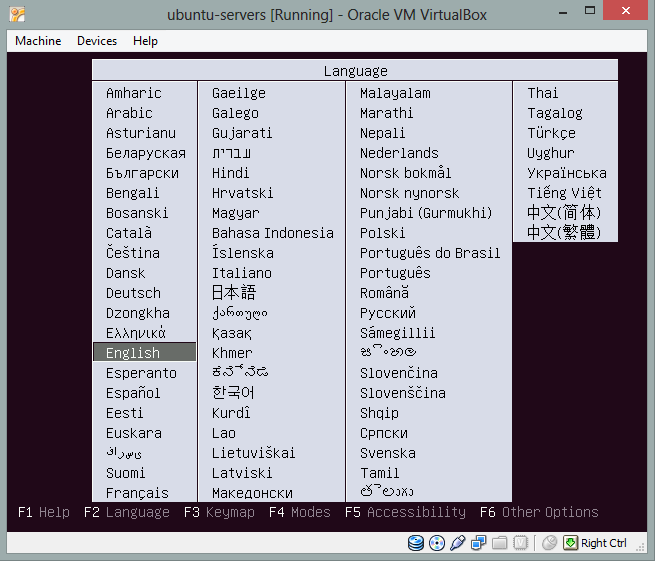The image size is (655, 561).
Task: Select the F2 Language option
Action: tap(127, 512)
